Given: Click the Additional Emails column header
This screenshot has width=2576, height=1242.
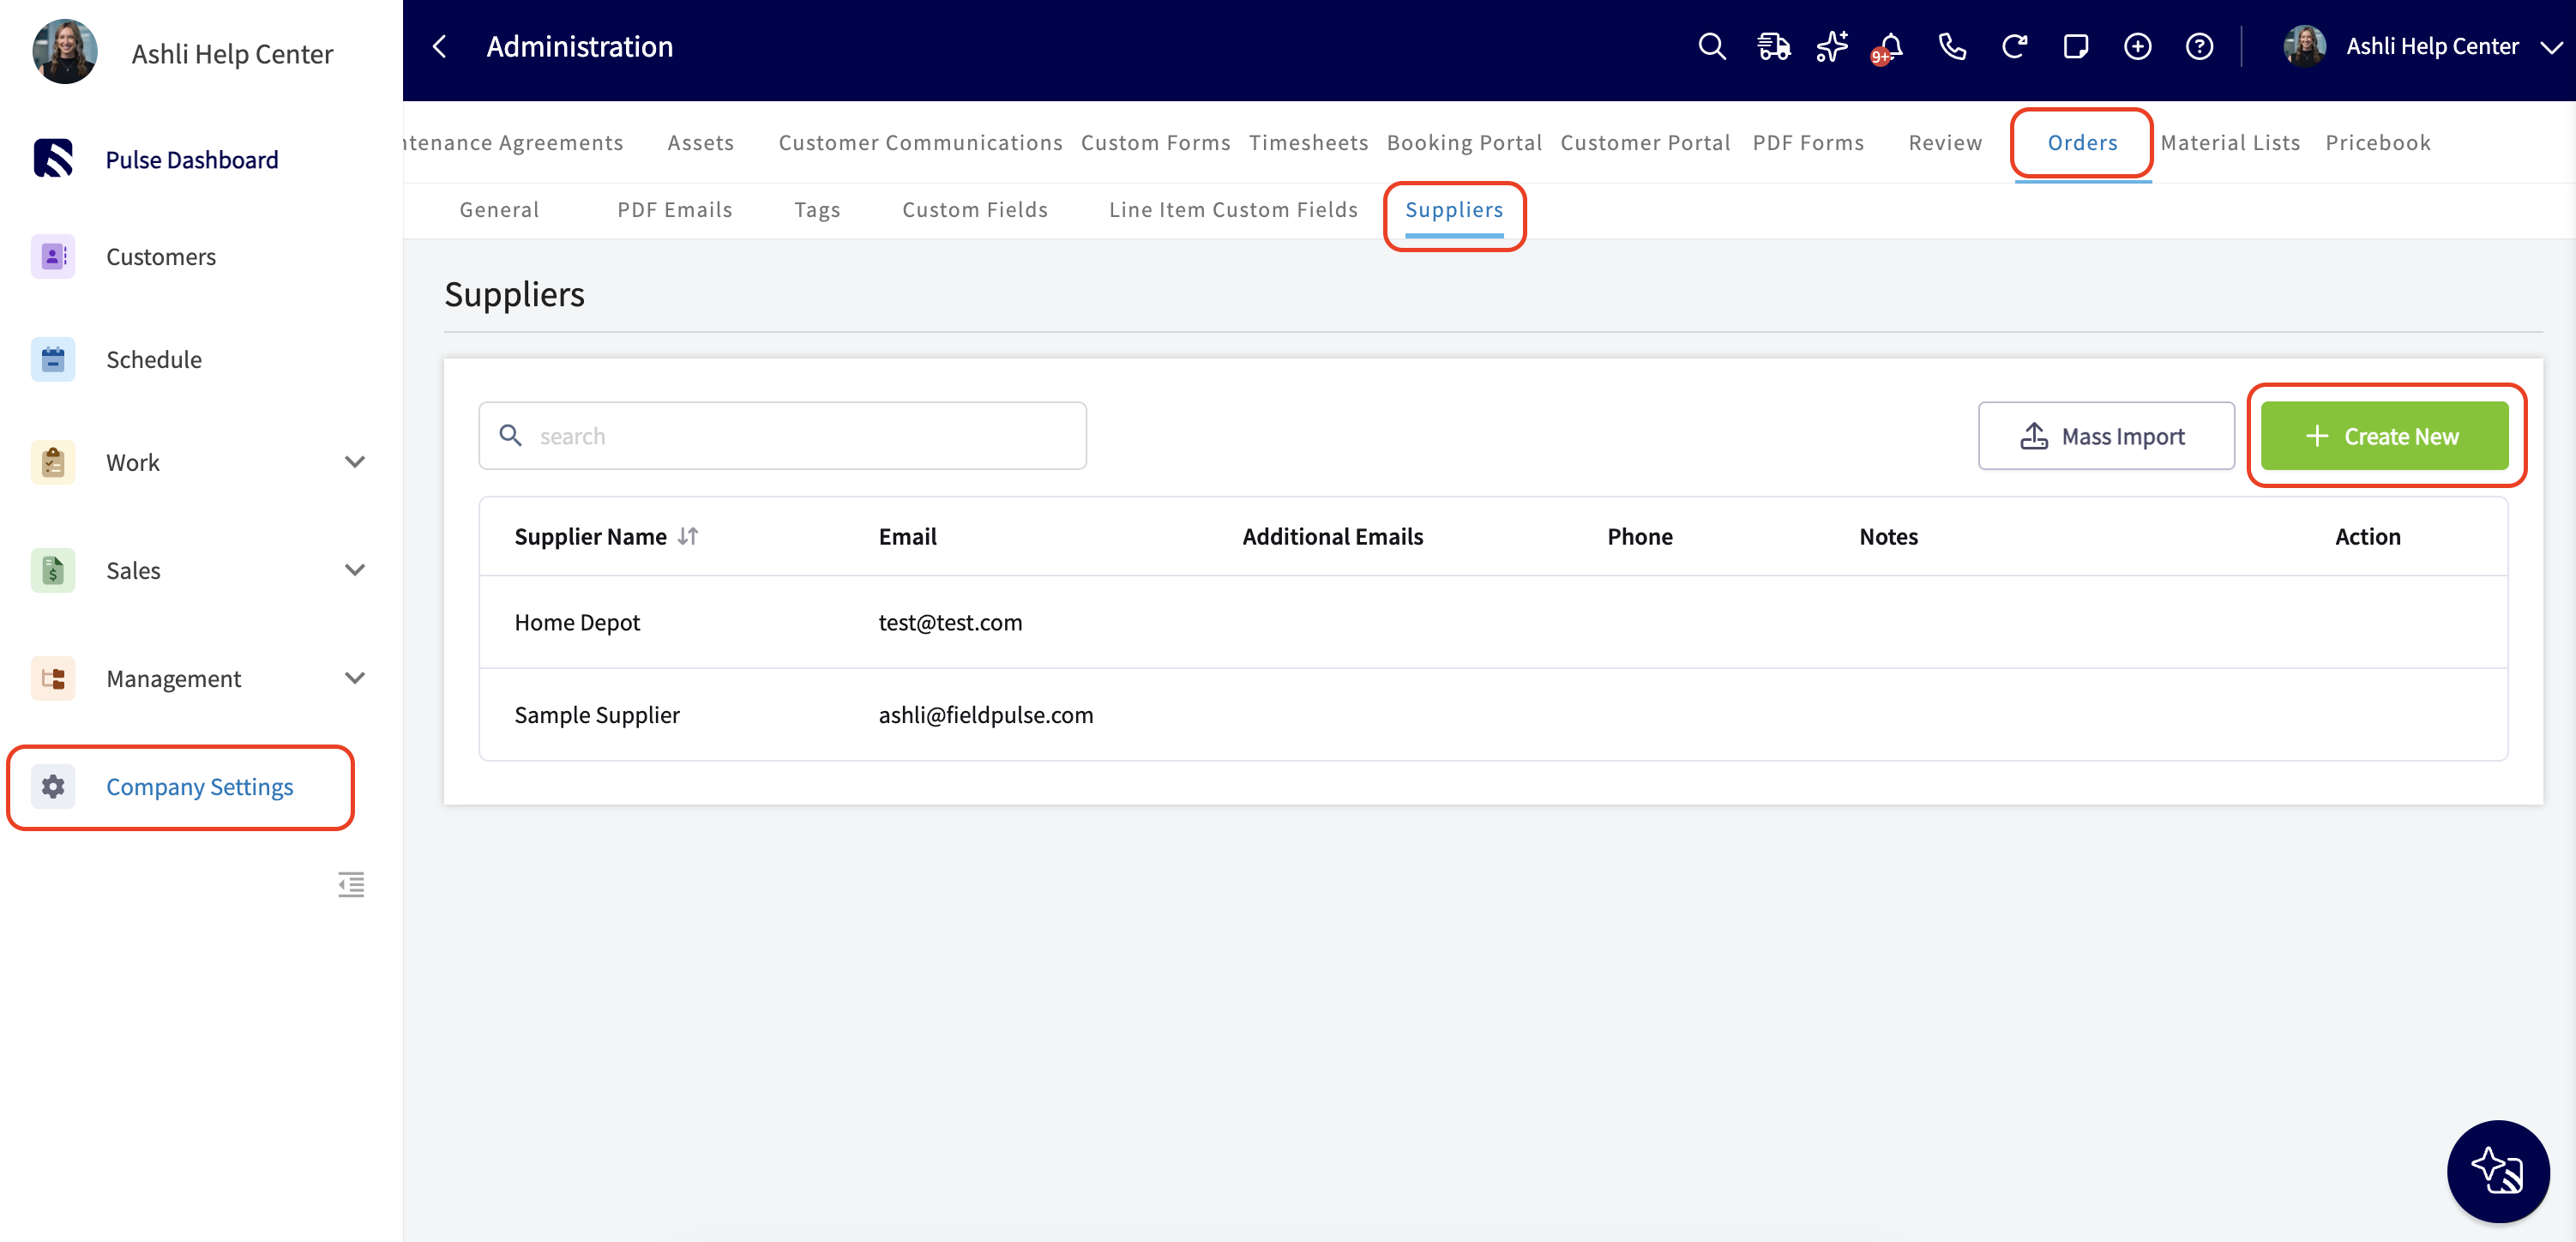Looking at the screenshot, I should [x=1332, y=536].
